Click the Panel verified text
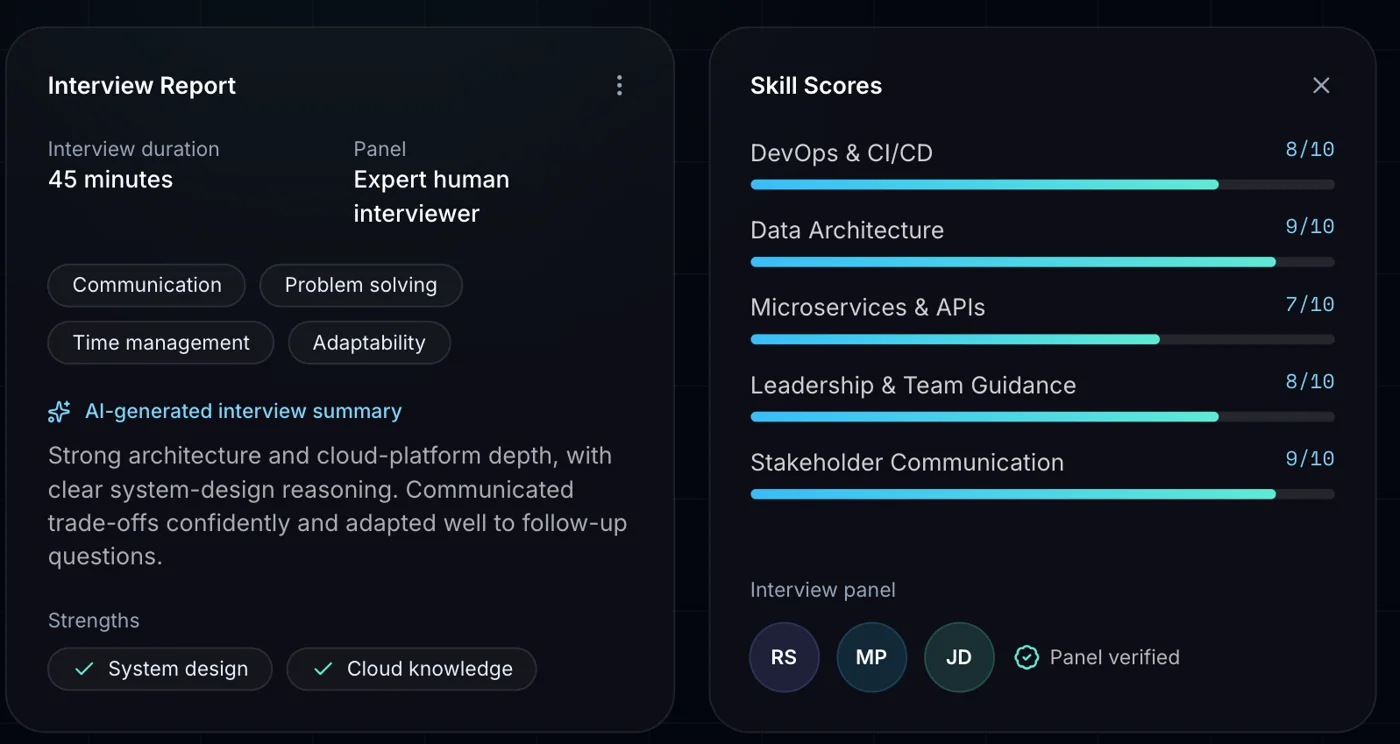Viewport: 1400px width, 744px height. 1115,657
